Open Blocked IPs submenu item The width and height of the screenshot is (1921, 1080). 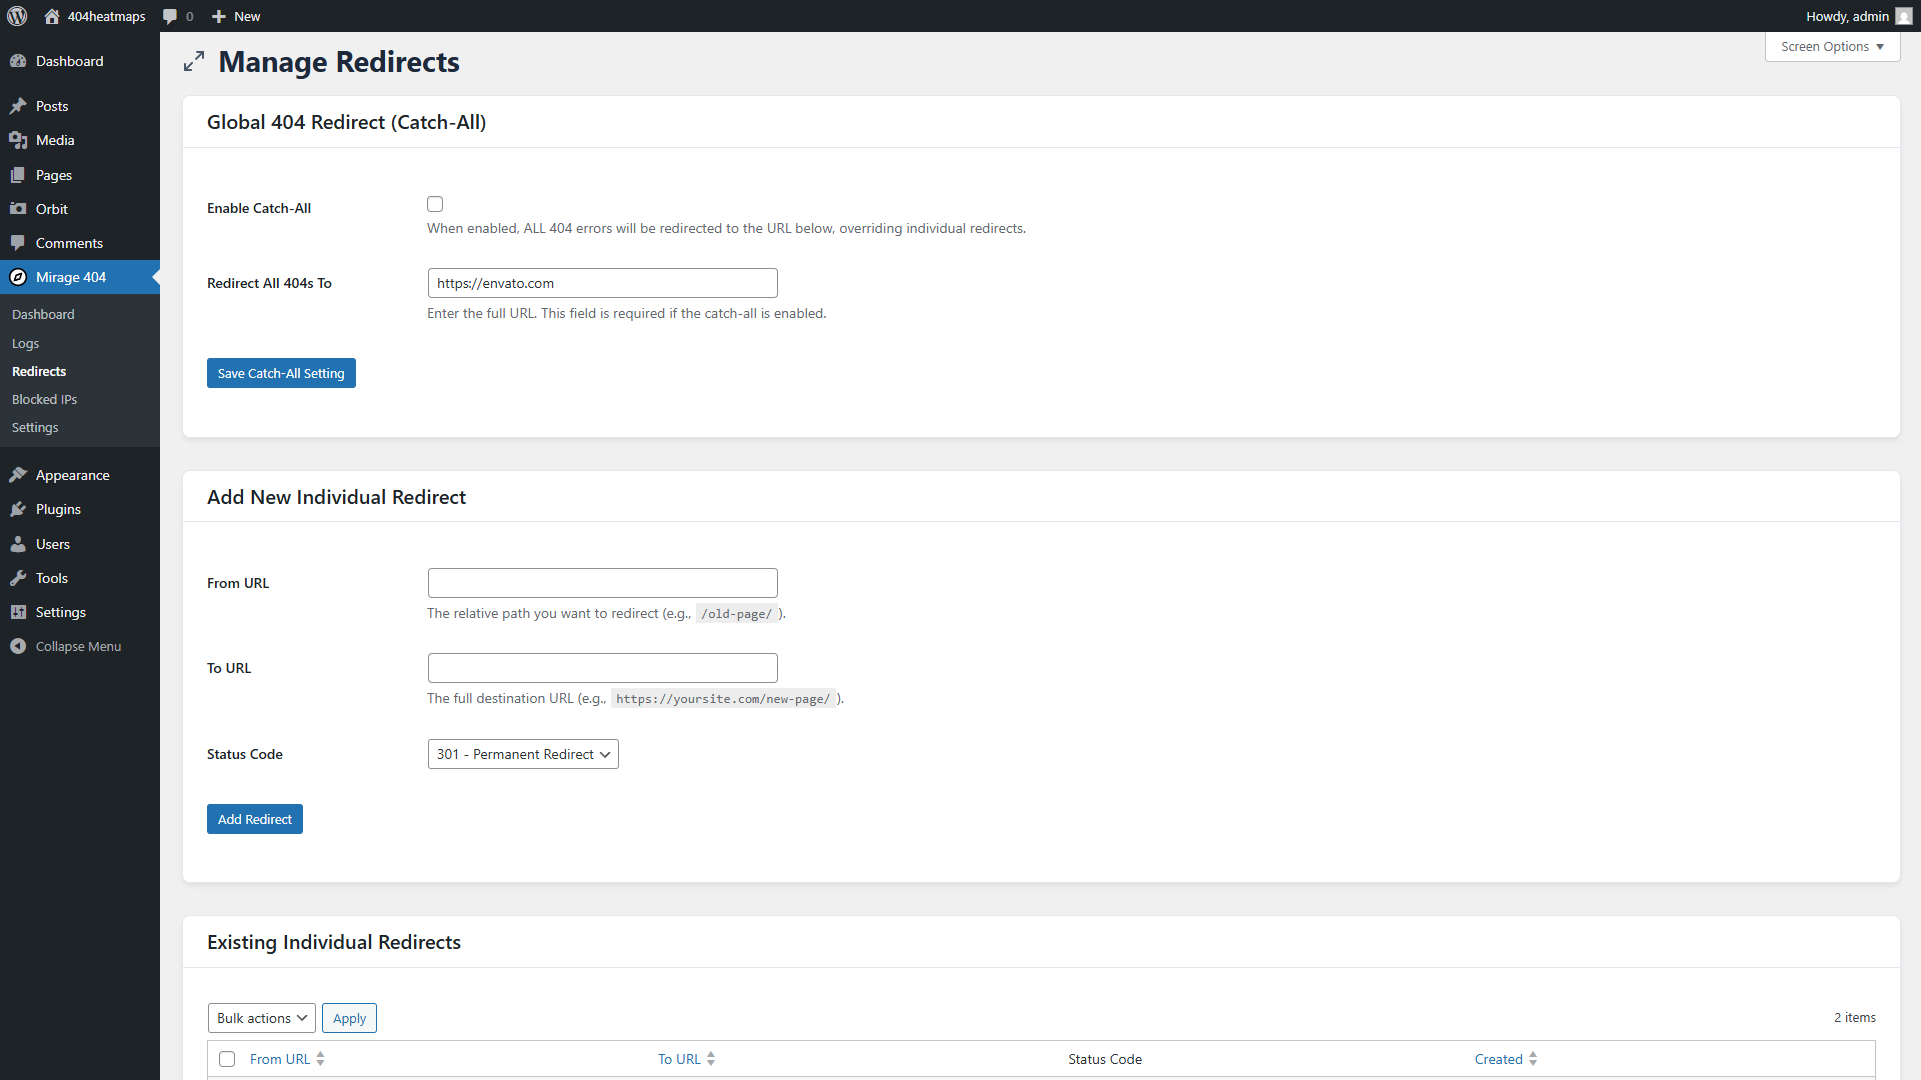pos(44,399)
